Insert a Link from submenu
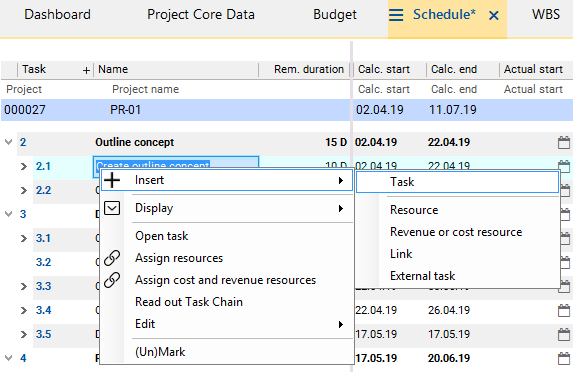Screen dimensions: 573x372 click(401, 254)
